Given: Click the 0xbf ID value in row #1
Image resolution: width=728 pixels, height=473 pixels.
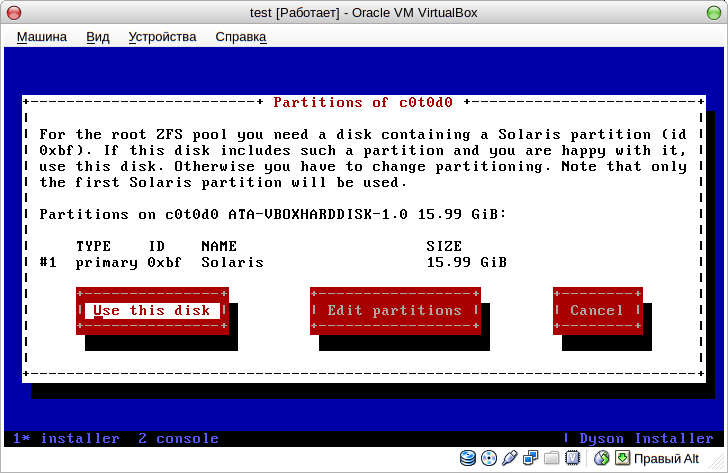Looking at the screenshot, I should [164, 262].
